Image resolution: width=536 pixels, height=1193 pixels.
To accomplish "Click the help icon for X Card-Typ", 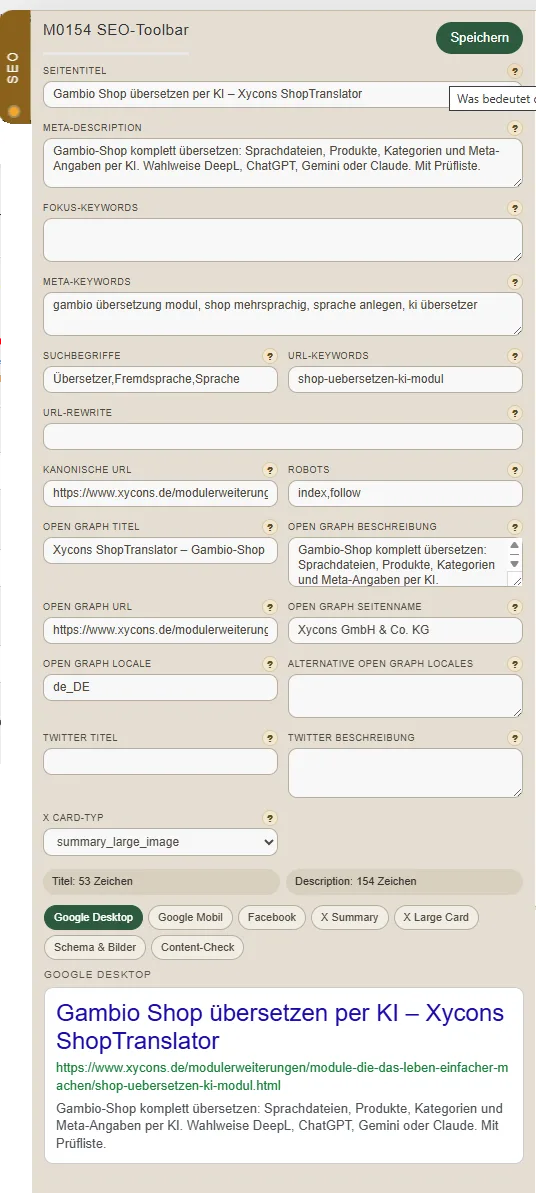I will (270, 818).
